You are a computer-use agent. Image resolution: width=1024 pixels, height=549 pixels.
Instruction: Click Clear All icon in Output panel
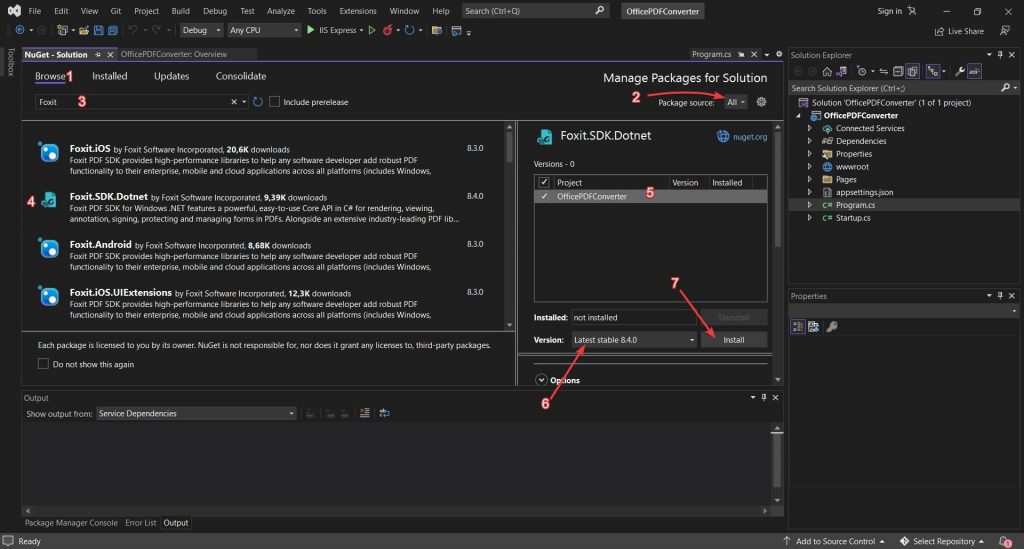(x=364, y=413)
